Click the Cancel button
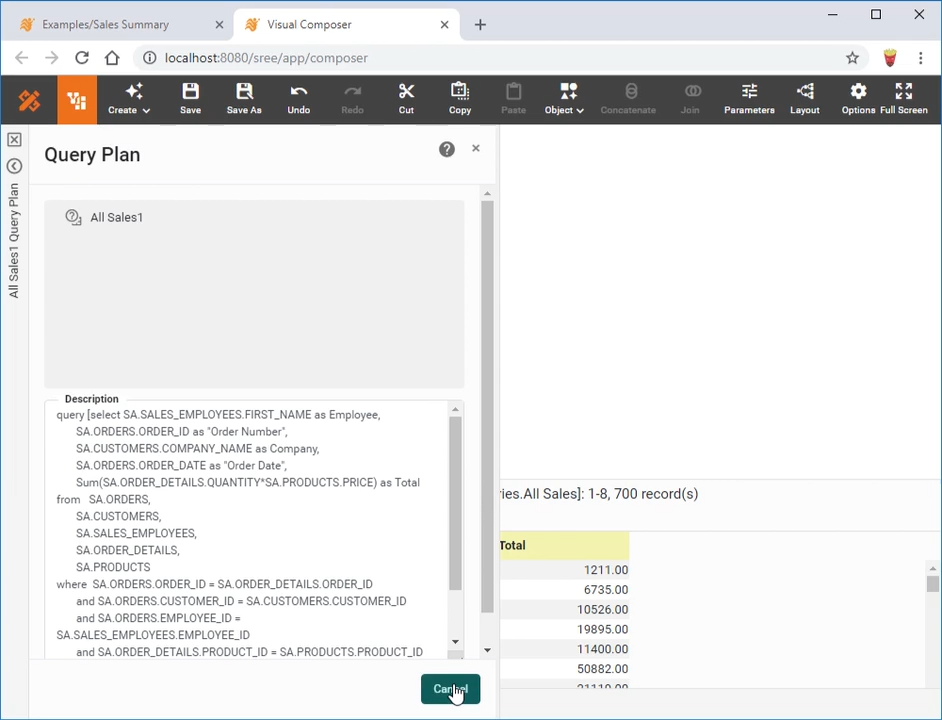 coord(451,689)
